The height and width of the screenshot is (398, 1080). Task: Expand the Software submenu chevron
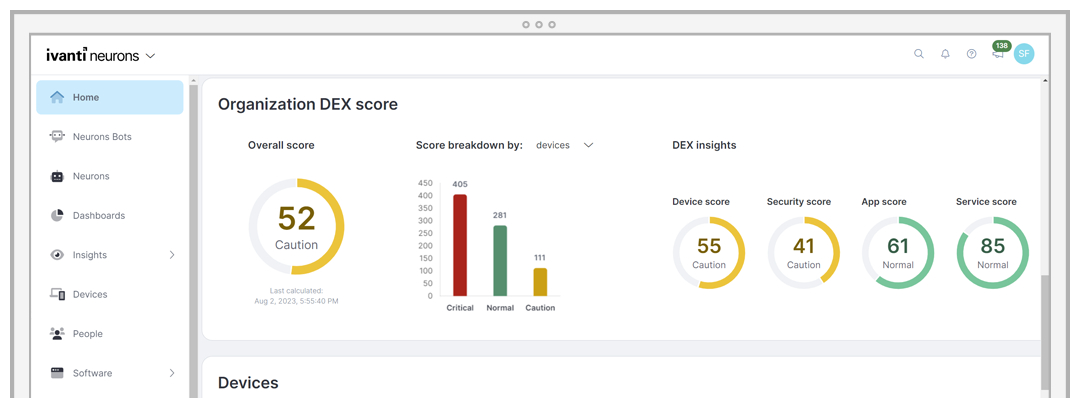(x=172, y=373)
